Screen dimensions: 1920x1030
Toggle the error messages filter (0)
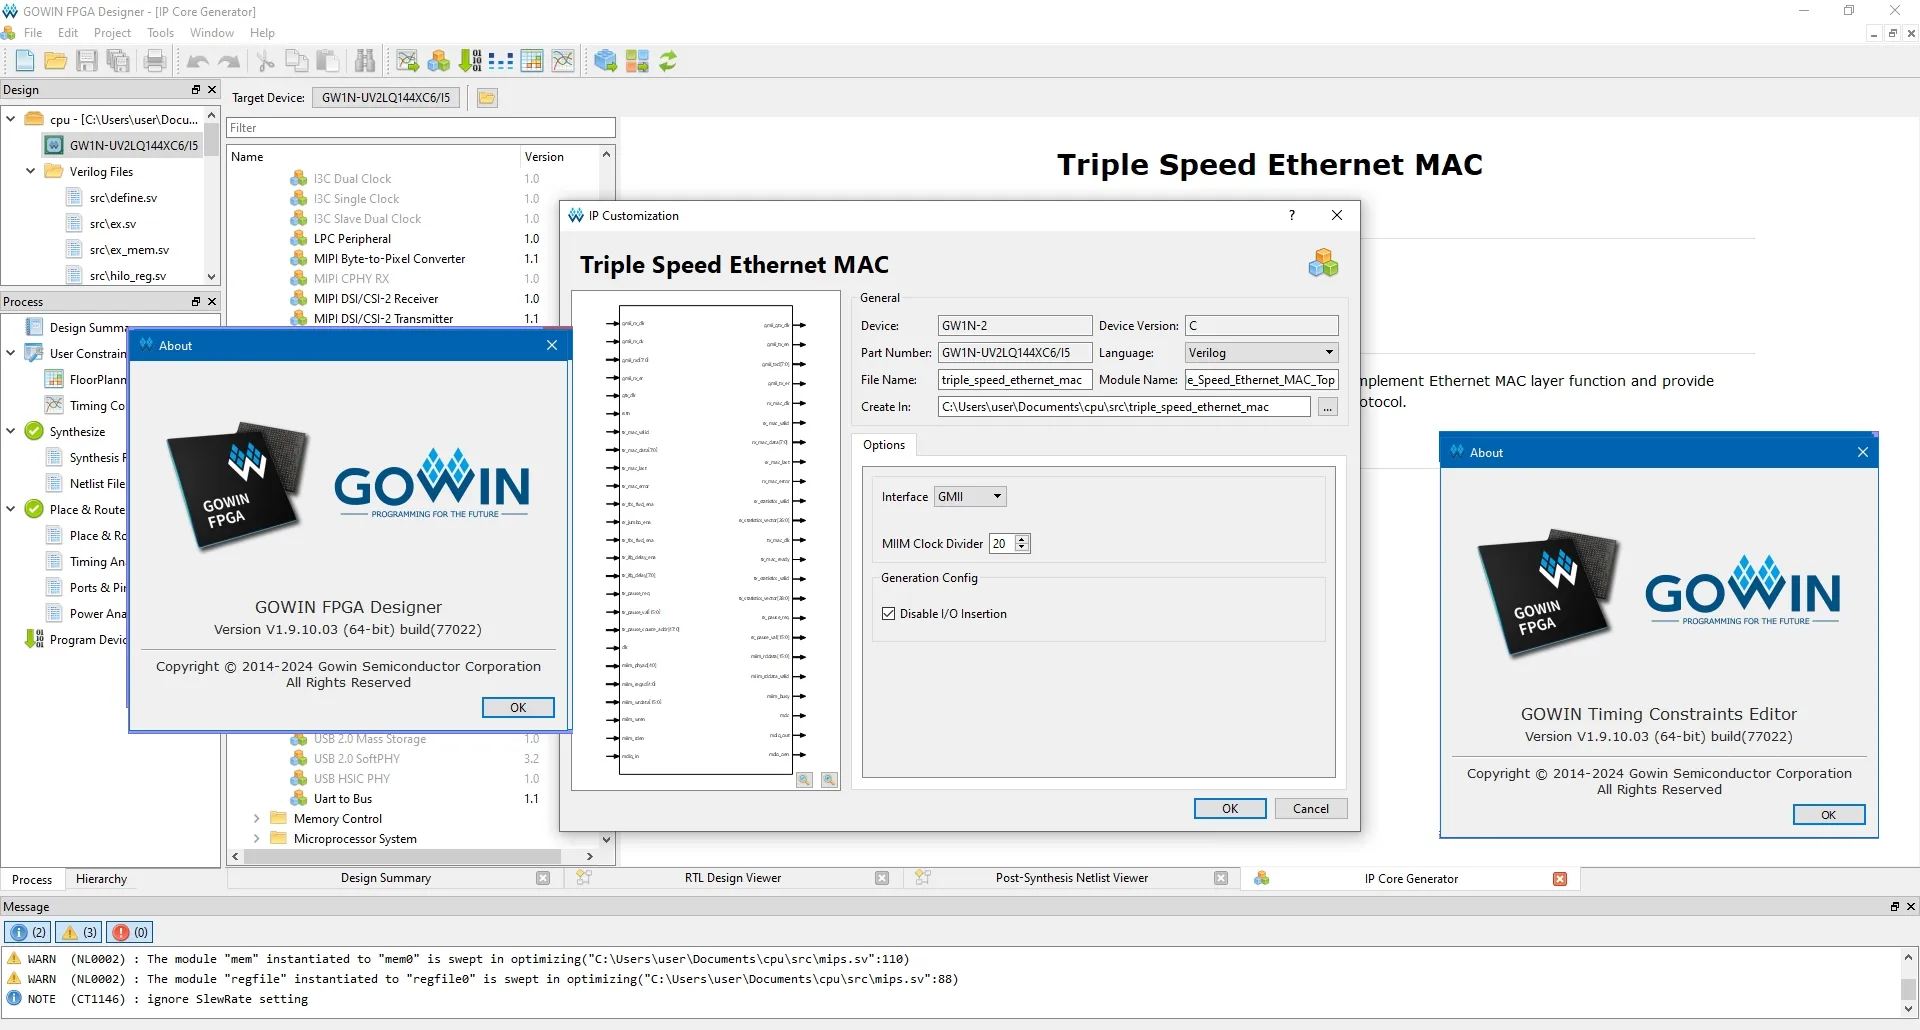[x=130, y=932]
